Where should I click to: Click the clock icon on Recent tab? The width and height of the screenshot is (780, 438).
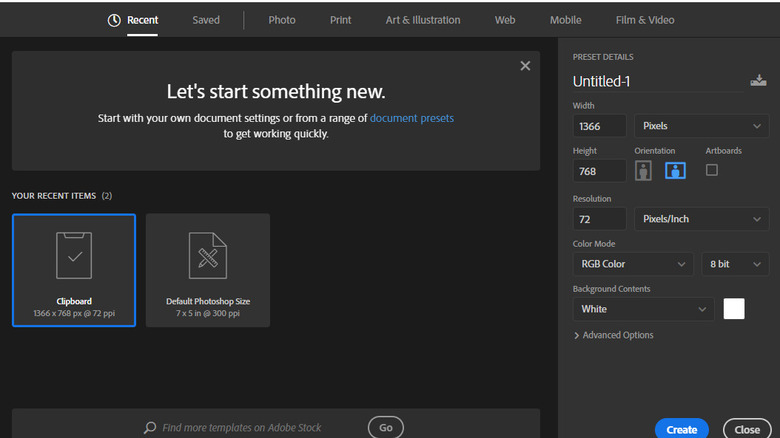click(114, 20)
